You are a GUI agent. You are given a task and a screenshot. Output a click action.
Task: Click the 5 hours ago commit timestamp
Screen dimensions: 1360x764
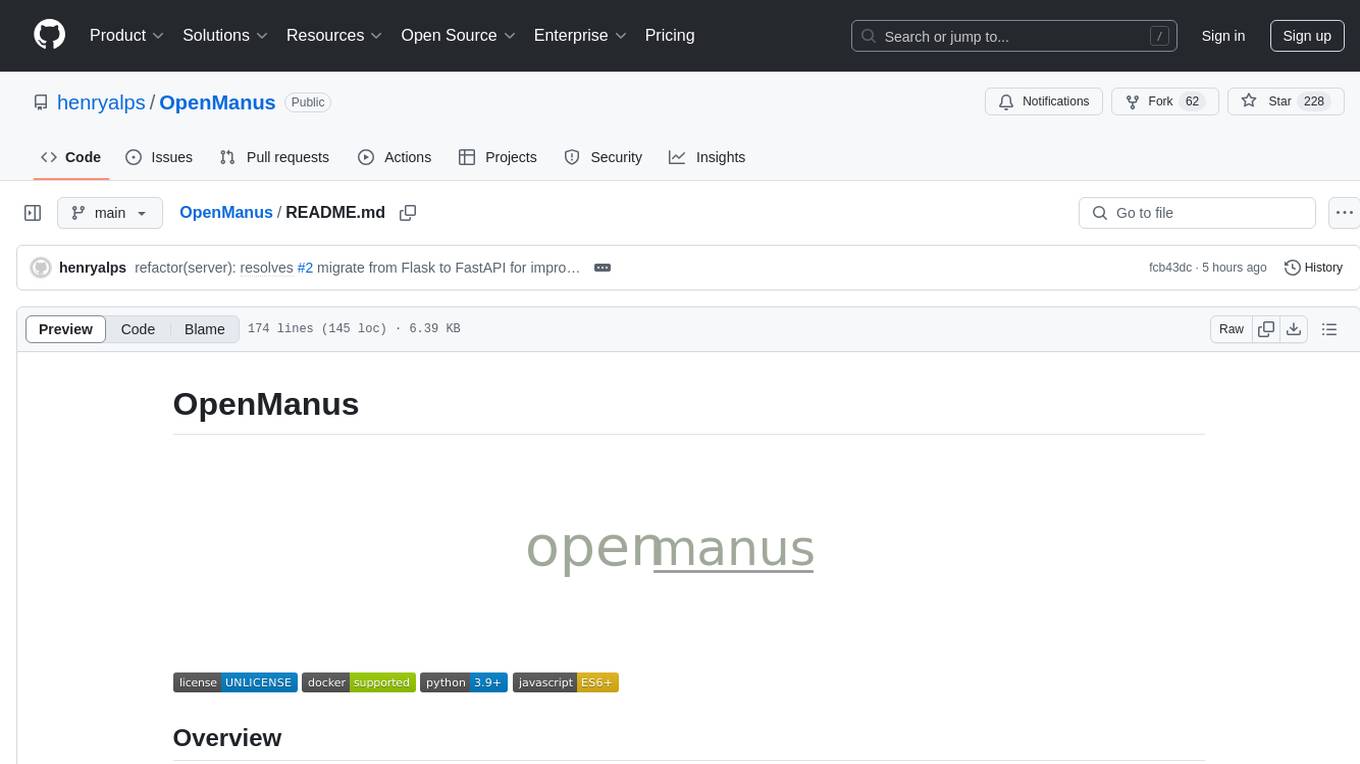pyautogui.click(x=1233, y=268)
